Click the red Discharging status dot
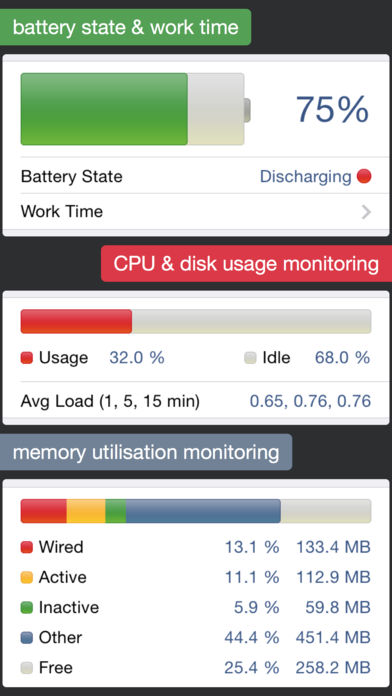The height and width of the screenshot is (696, 392). [x=364, y=176]
